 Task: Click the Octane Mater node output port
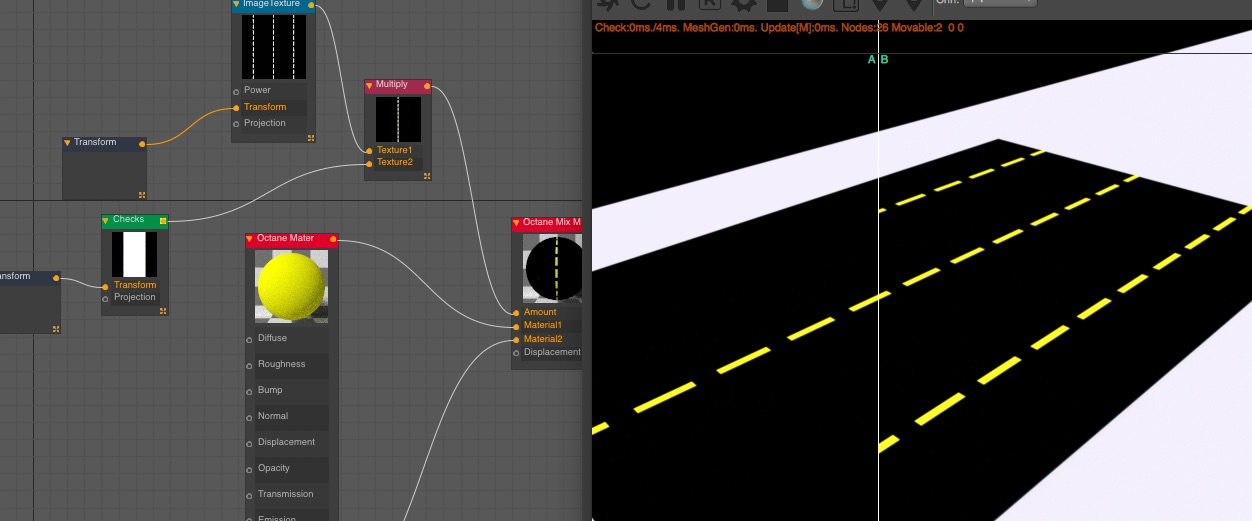pyautogui.click(x=333, y=239)
